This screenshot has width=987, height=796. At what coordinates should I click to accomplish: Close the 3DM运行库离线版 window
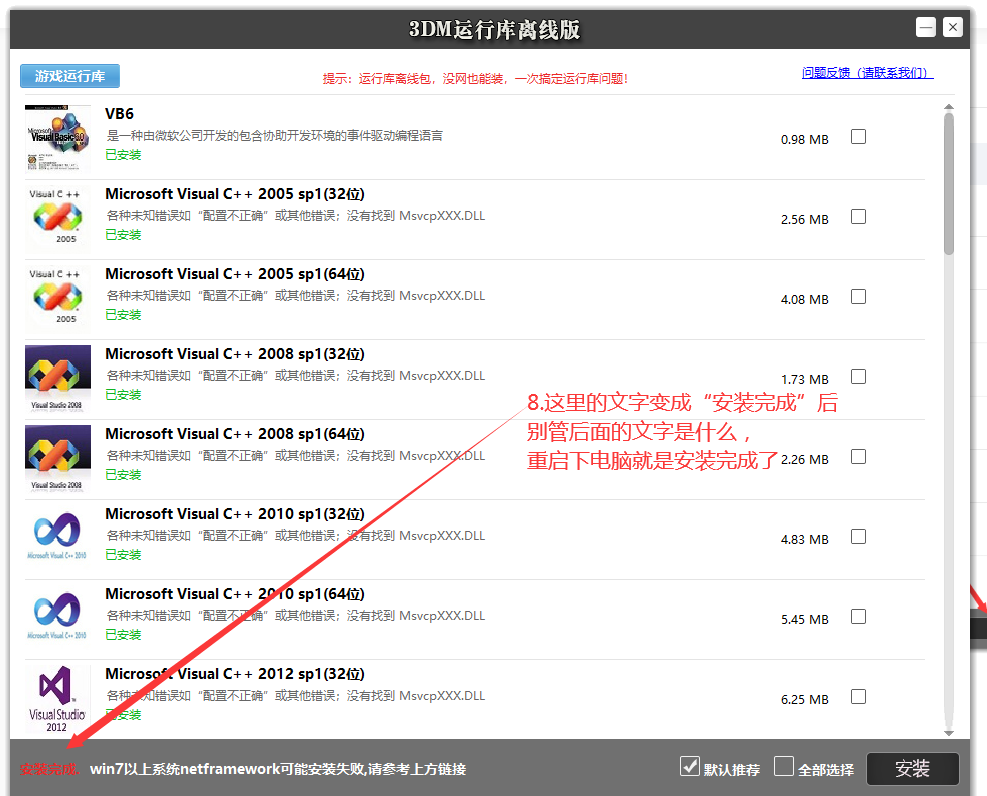(953, 28)
